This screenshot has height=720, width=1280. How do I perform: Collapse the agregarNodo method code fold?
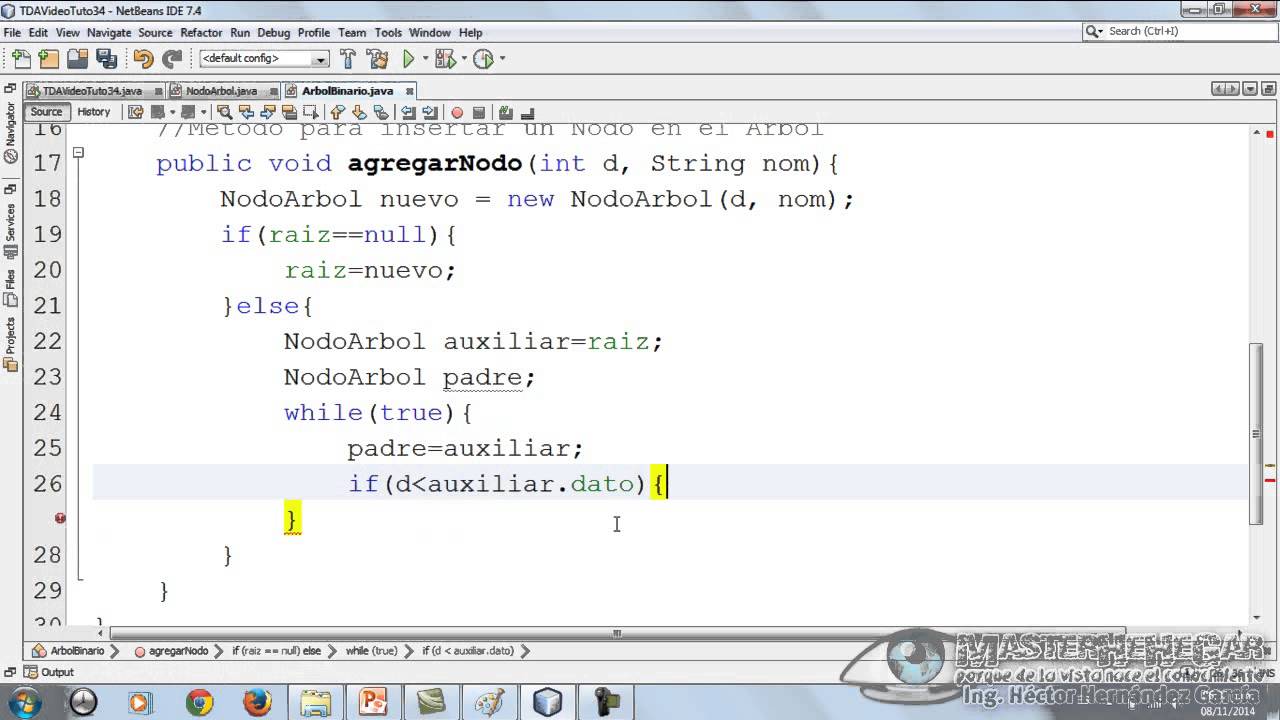pyautogui.click(x=78, y=153)
